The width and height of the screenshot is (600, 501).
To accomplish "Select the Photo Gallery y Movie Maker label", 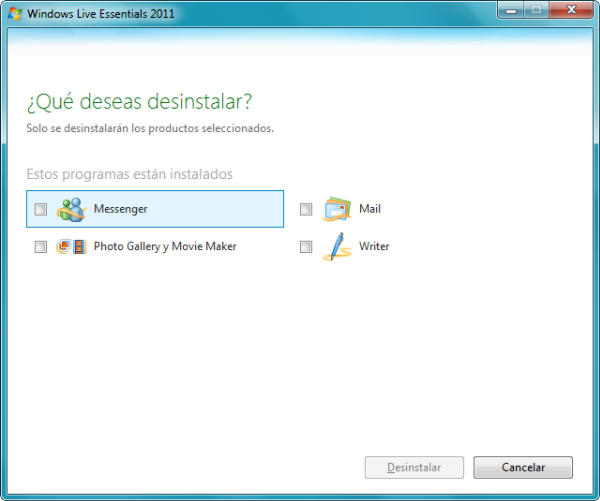I will pyautogui.click(x=165, y=246).
